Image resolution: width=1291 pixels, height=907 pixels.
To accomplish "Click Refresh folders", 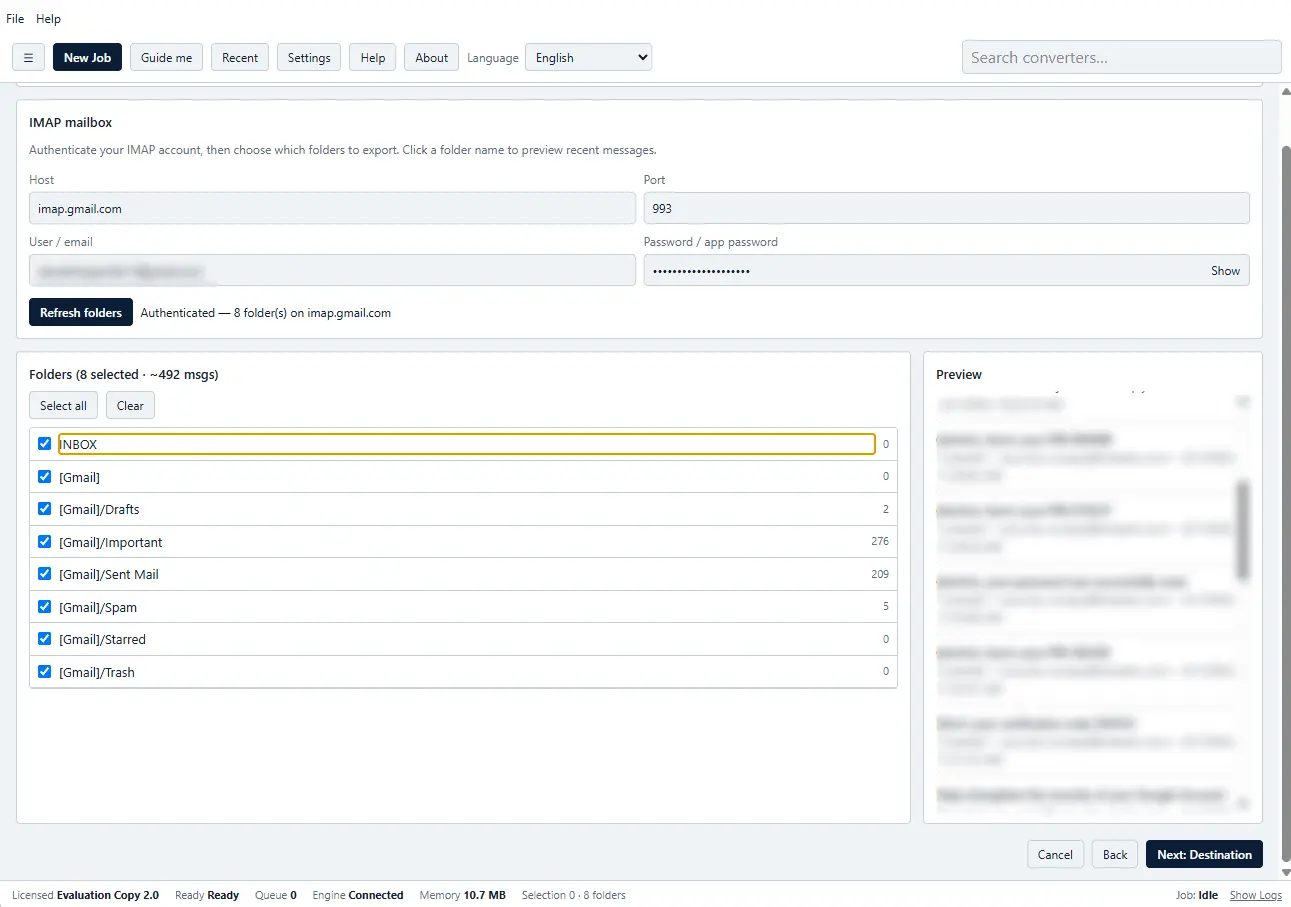I will (81, 312).
